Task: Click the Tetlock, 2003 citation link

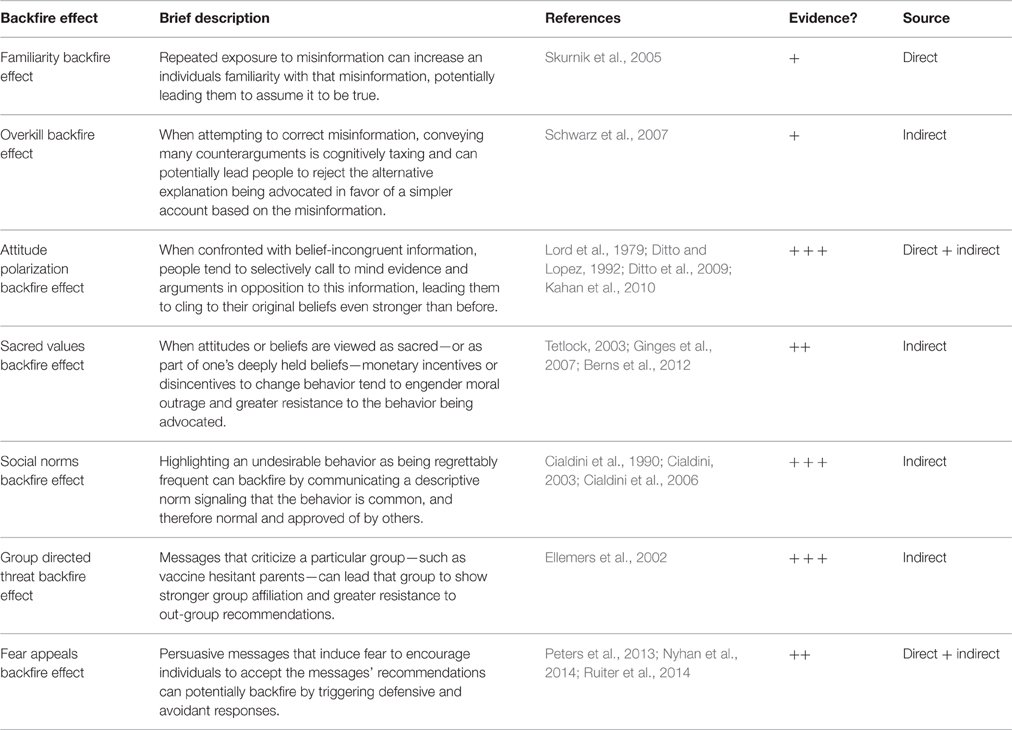Action: pos(585,346)
